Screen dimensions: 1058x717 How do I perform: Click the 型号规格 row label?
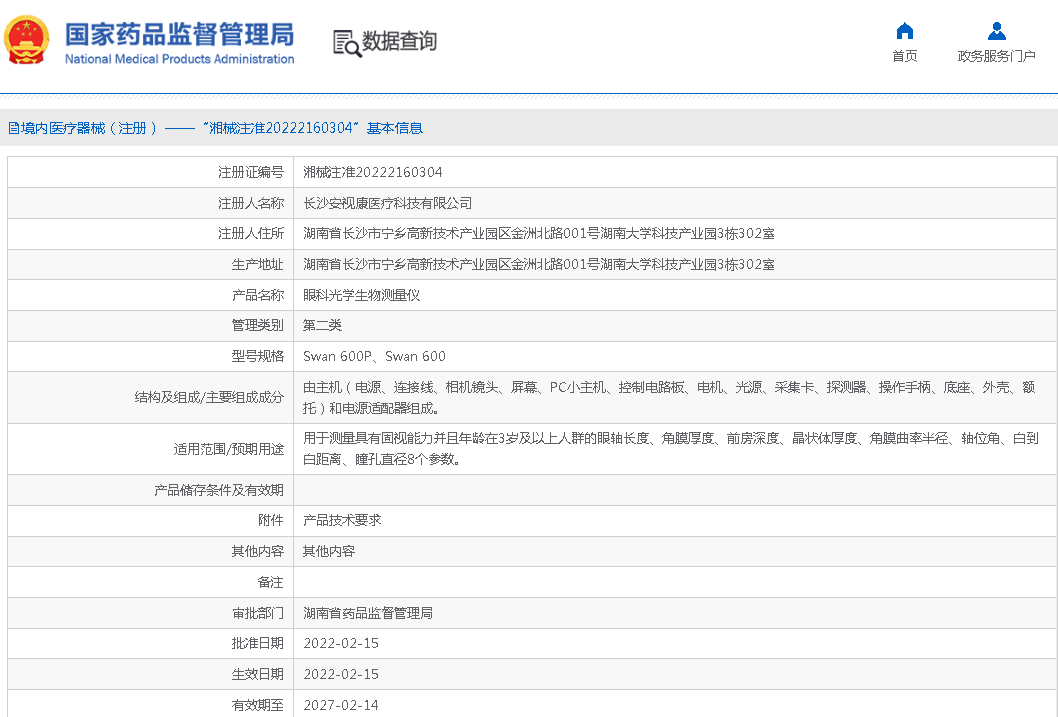[258, 356]
